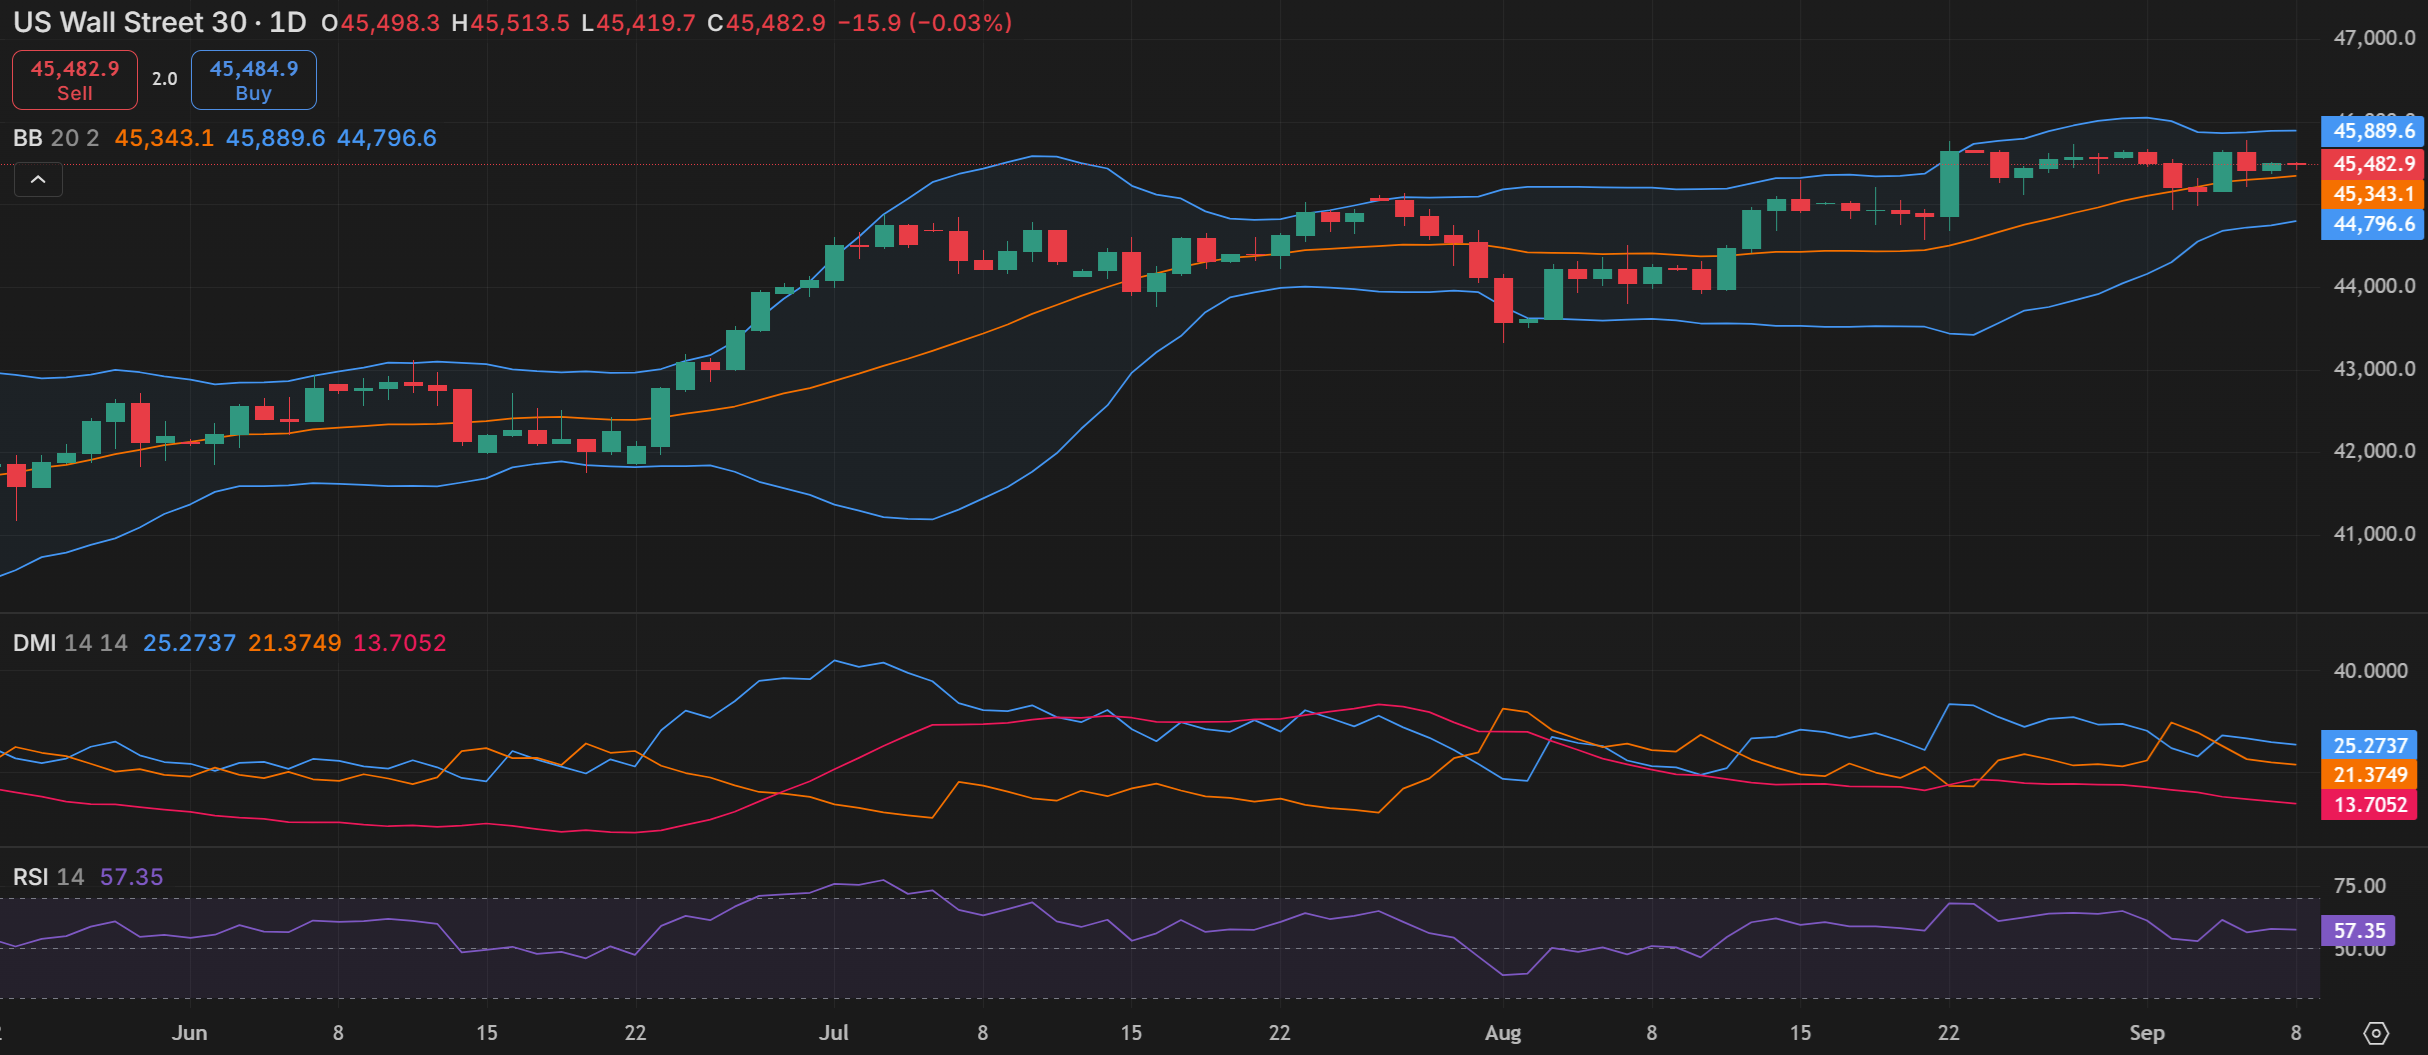Click the DMI value 13.7052 in legend
Image resolution: width=2428 pixels, height=1055 pixels.
[x=400, y=643]
